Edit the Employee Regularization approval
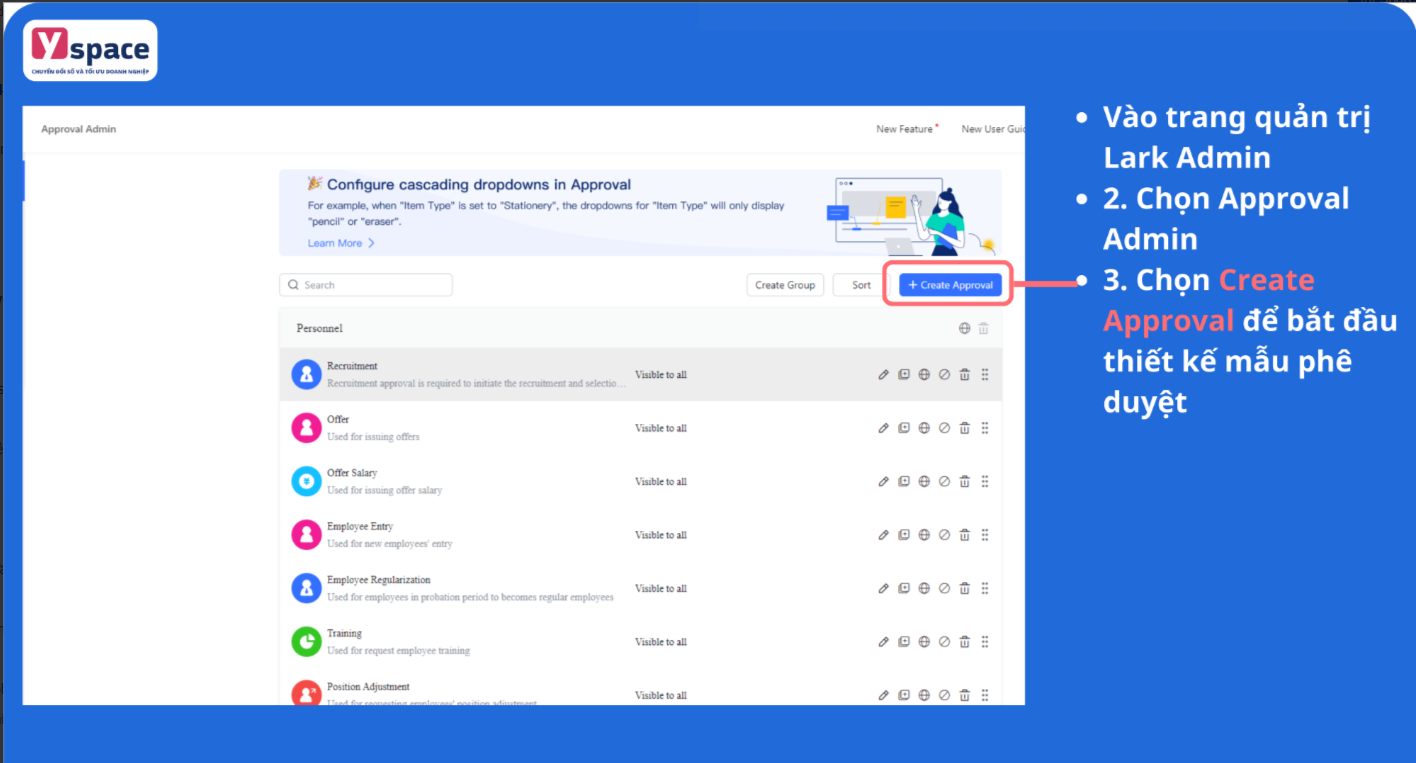 tap(883, 589)
